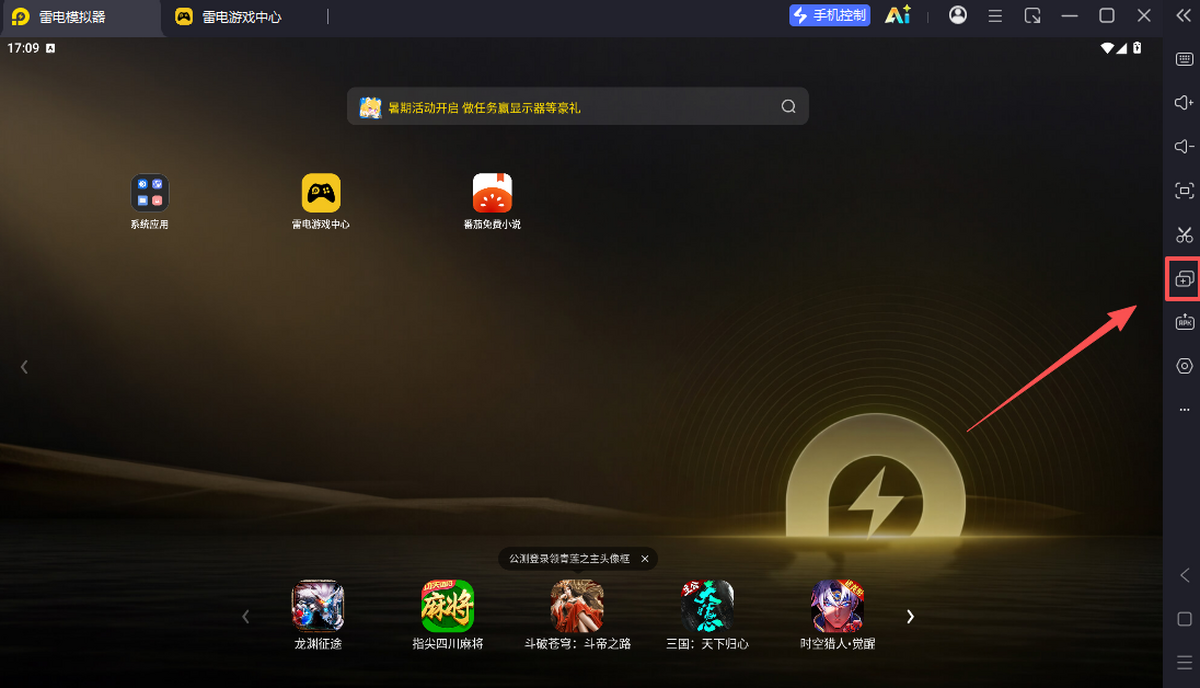Open the title bar hamburger menu

click(995, 16)
